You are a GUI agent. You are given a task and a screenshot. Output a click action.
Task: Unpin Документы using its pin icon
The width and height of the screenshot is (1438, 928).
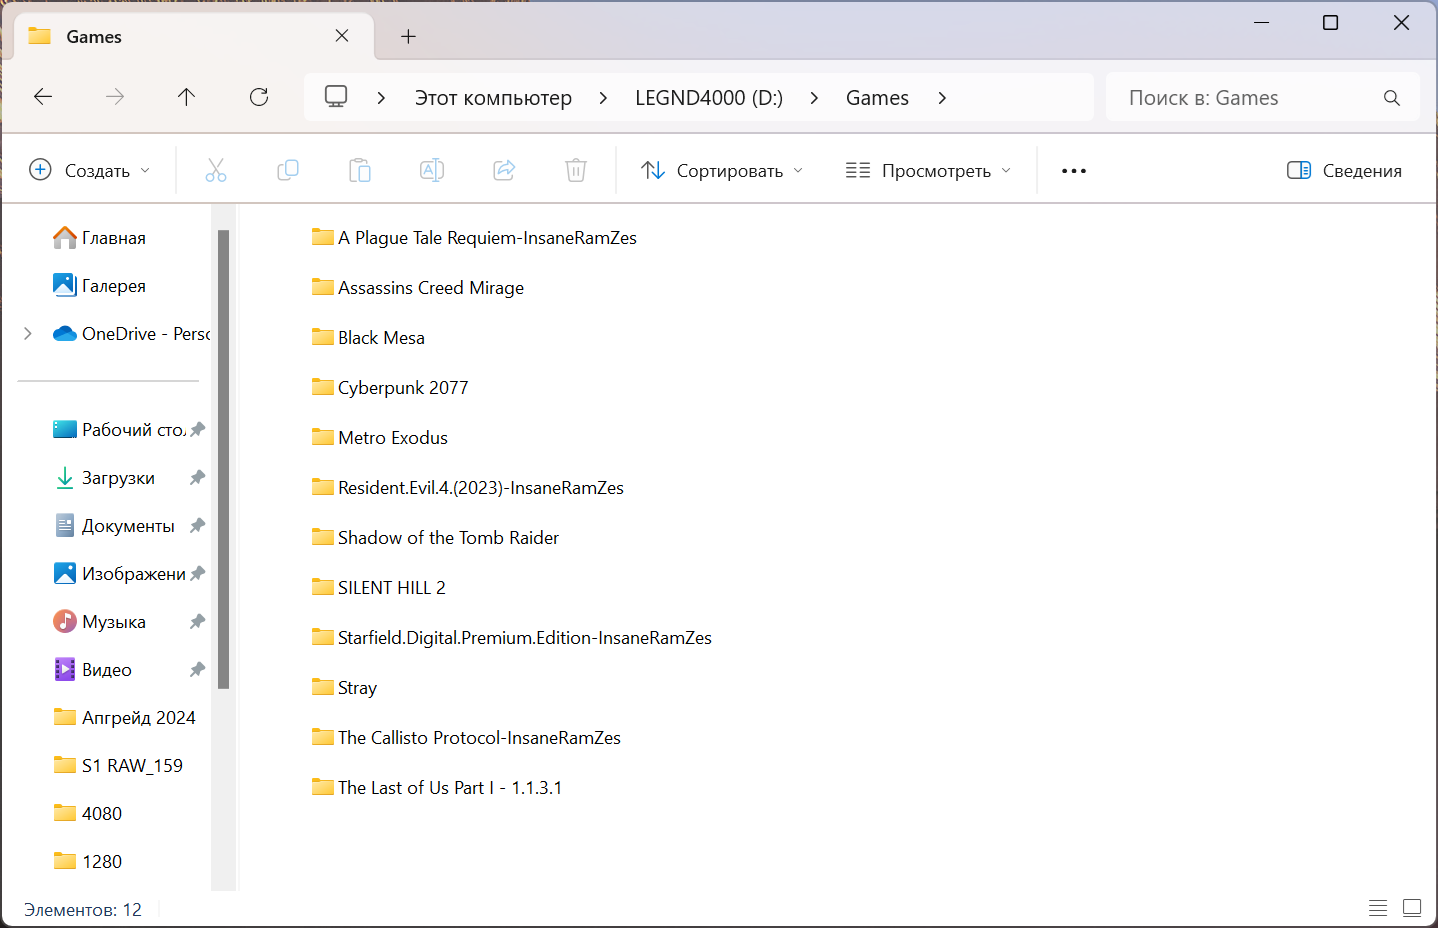(197, 526)
